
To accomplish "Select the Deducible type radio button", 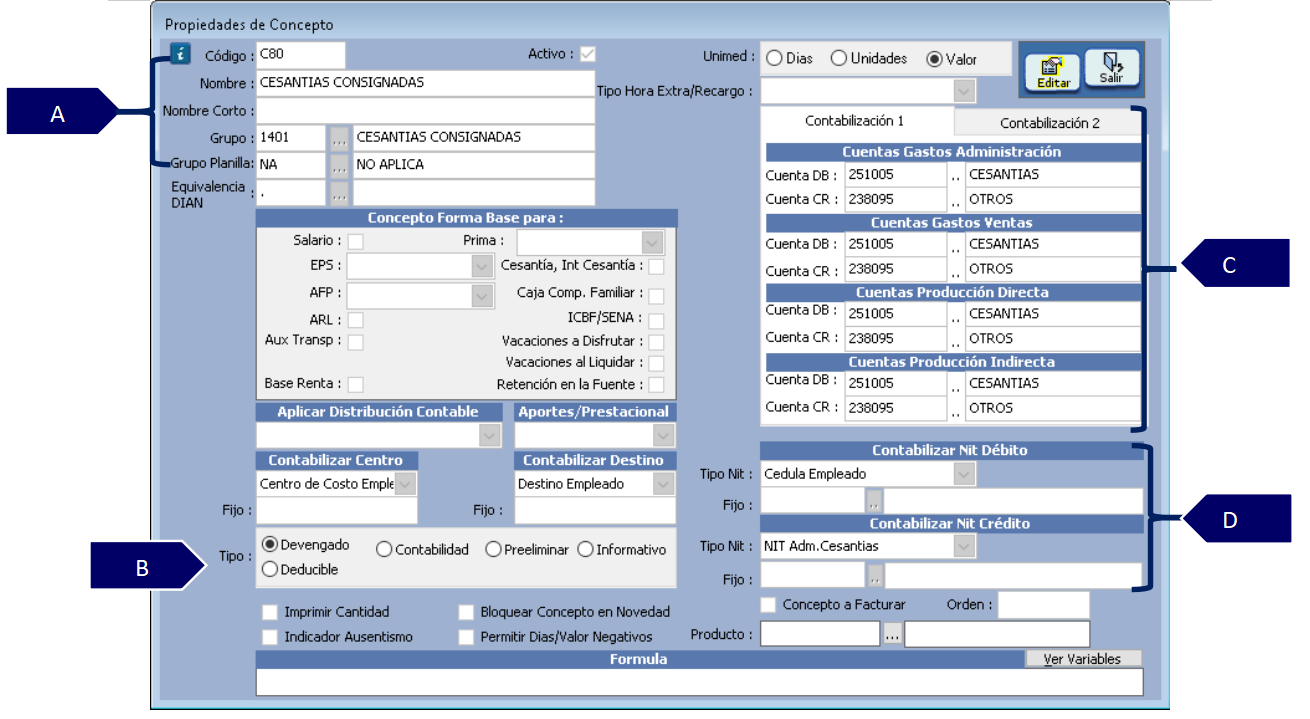I will 269,569.
